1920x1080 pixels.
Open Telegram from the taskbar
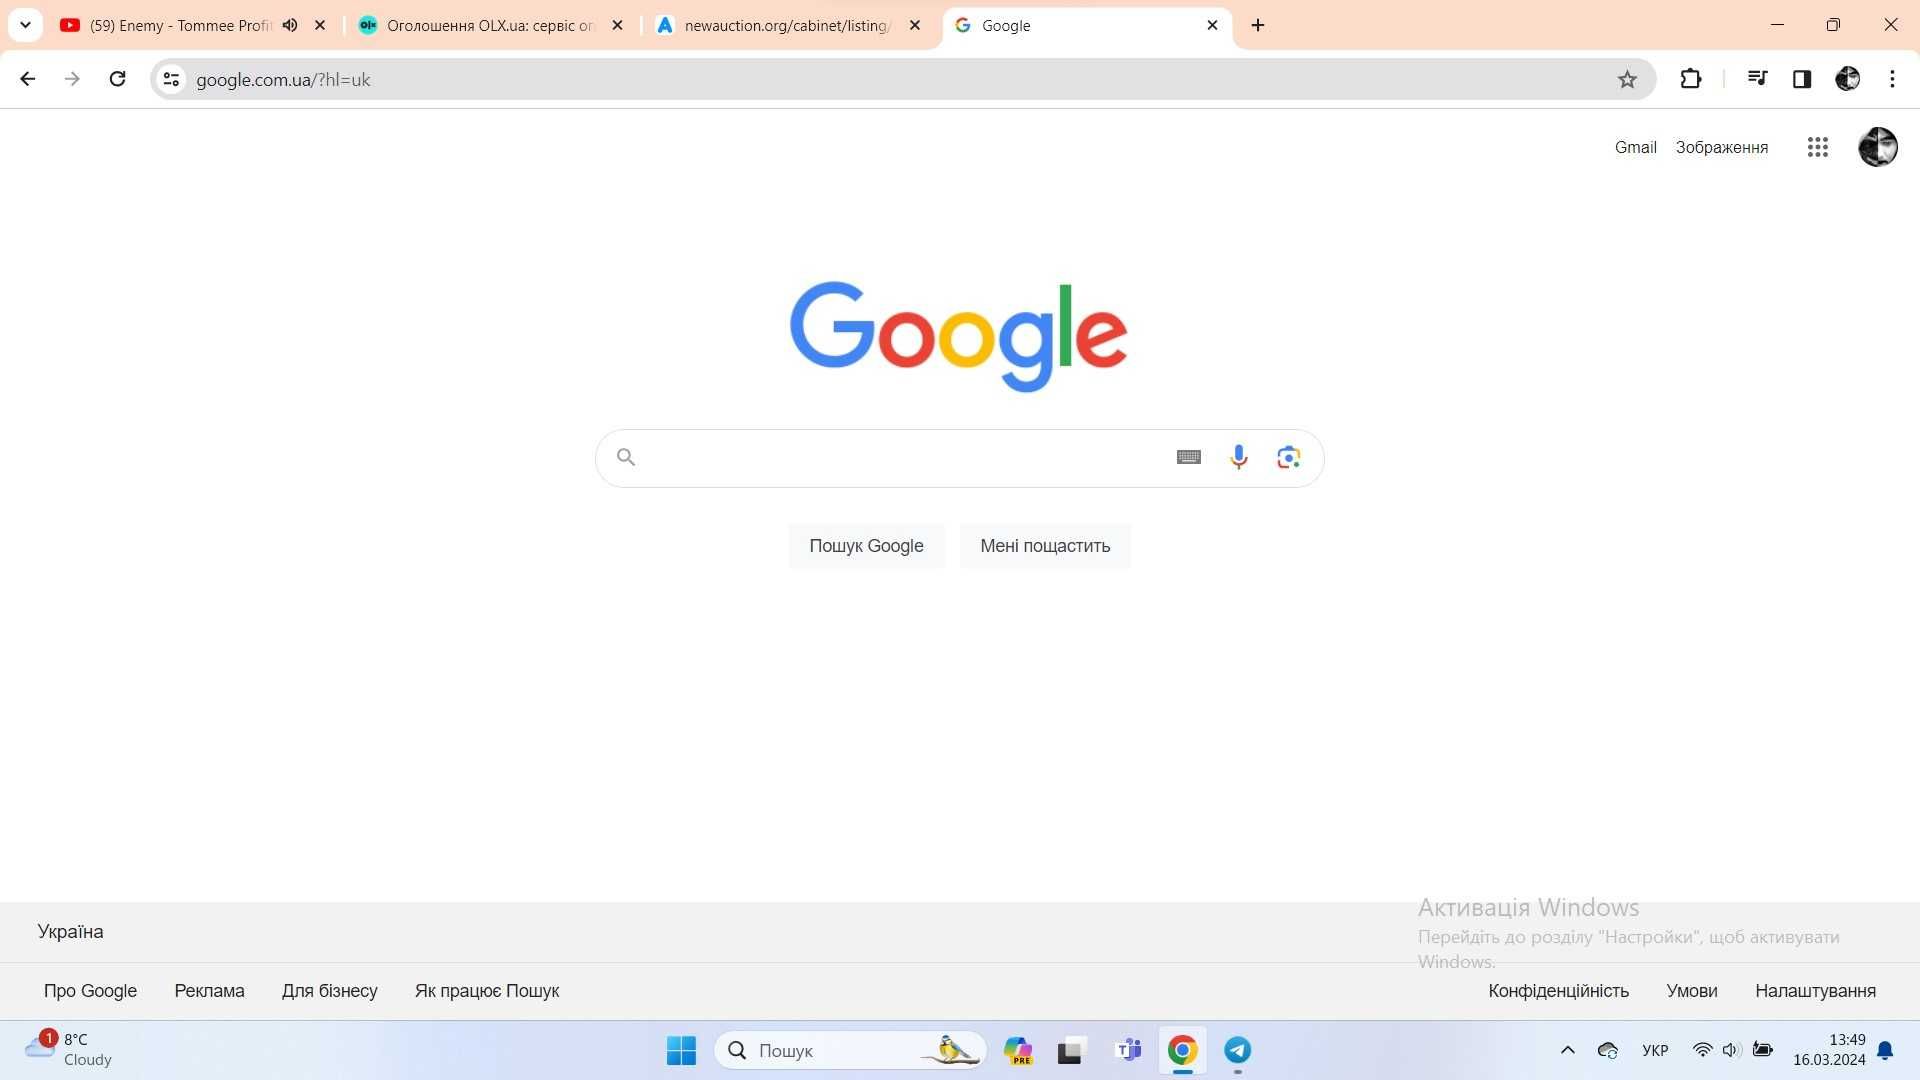[x=1237, y=1050]
